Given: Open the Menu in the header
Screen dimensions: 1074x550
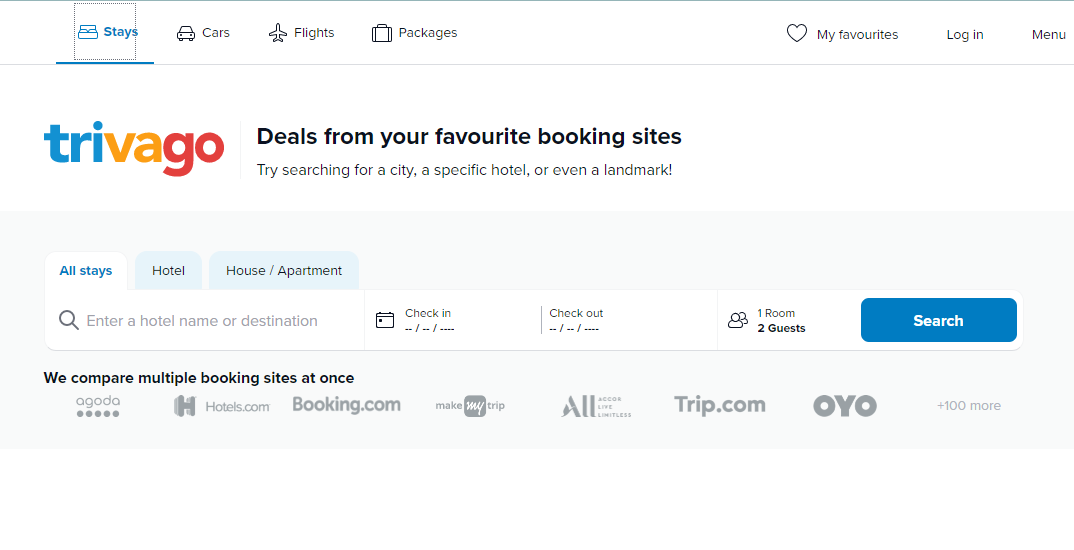Looking at the screenshot, I should tap(1049, 34).
